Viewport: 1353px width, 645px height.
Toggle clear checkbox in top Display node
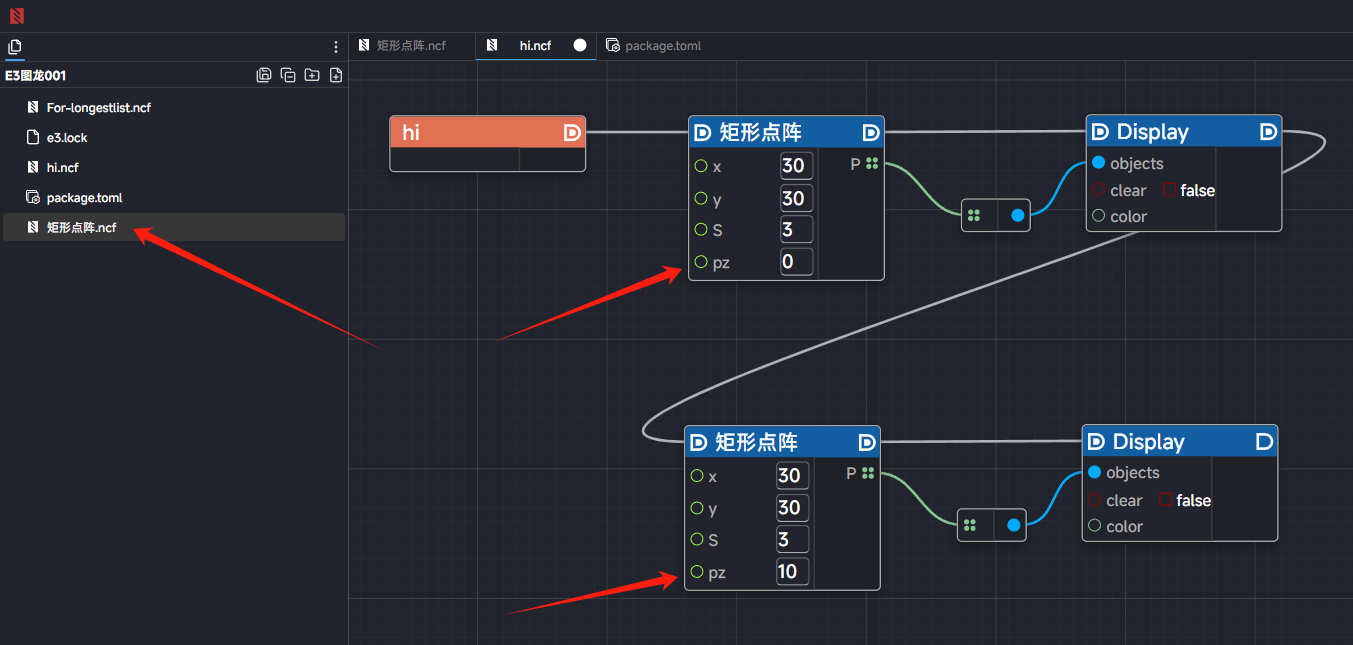tap(1170, 190)
